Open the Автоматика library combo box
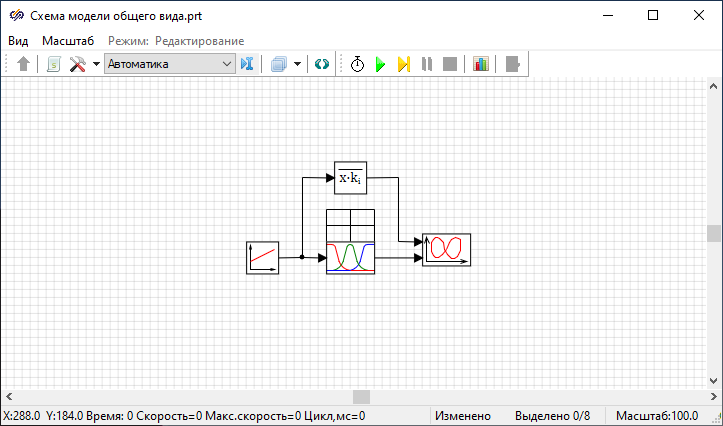 pyautogui.click(x=169, y=64)
